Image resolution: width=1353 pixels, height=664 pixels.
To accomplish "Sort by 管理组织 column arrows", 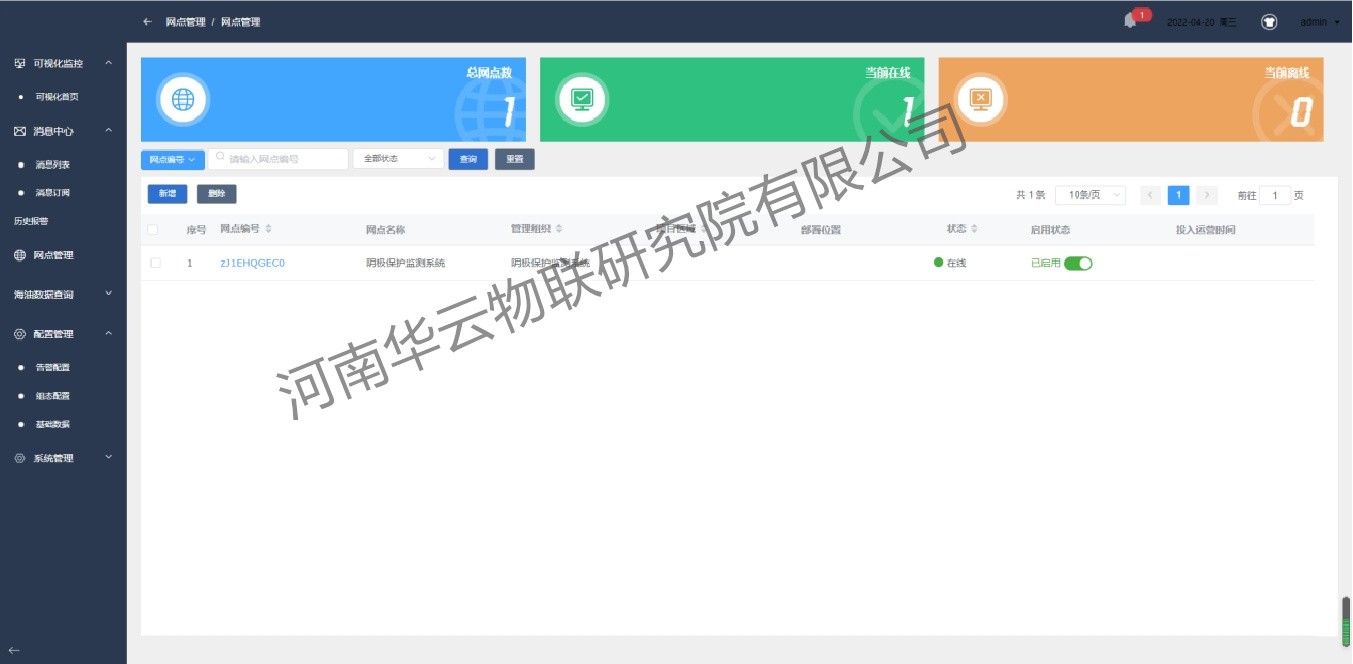I will pyautogui.click(x=559, y=229).
